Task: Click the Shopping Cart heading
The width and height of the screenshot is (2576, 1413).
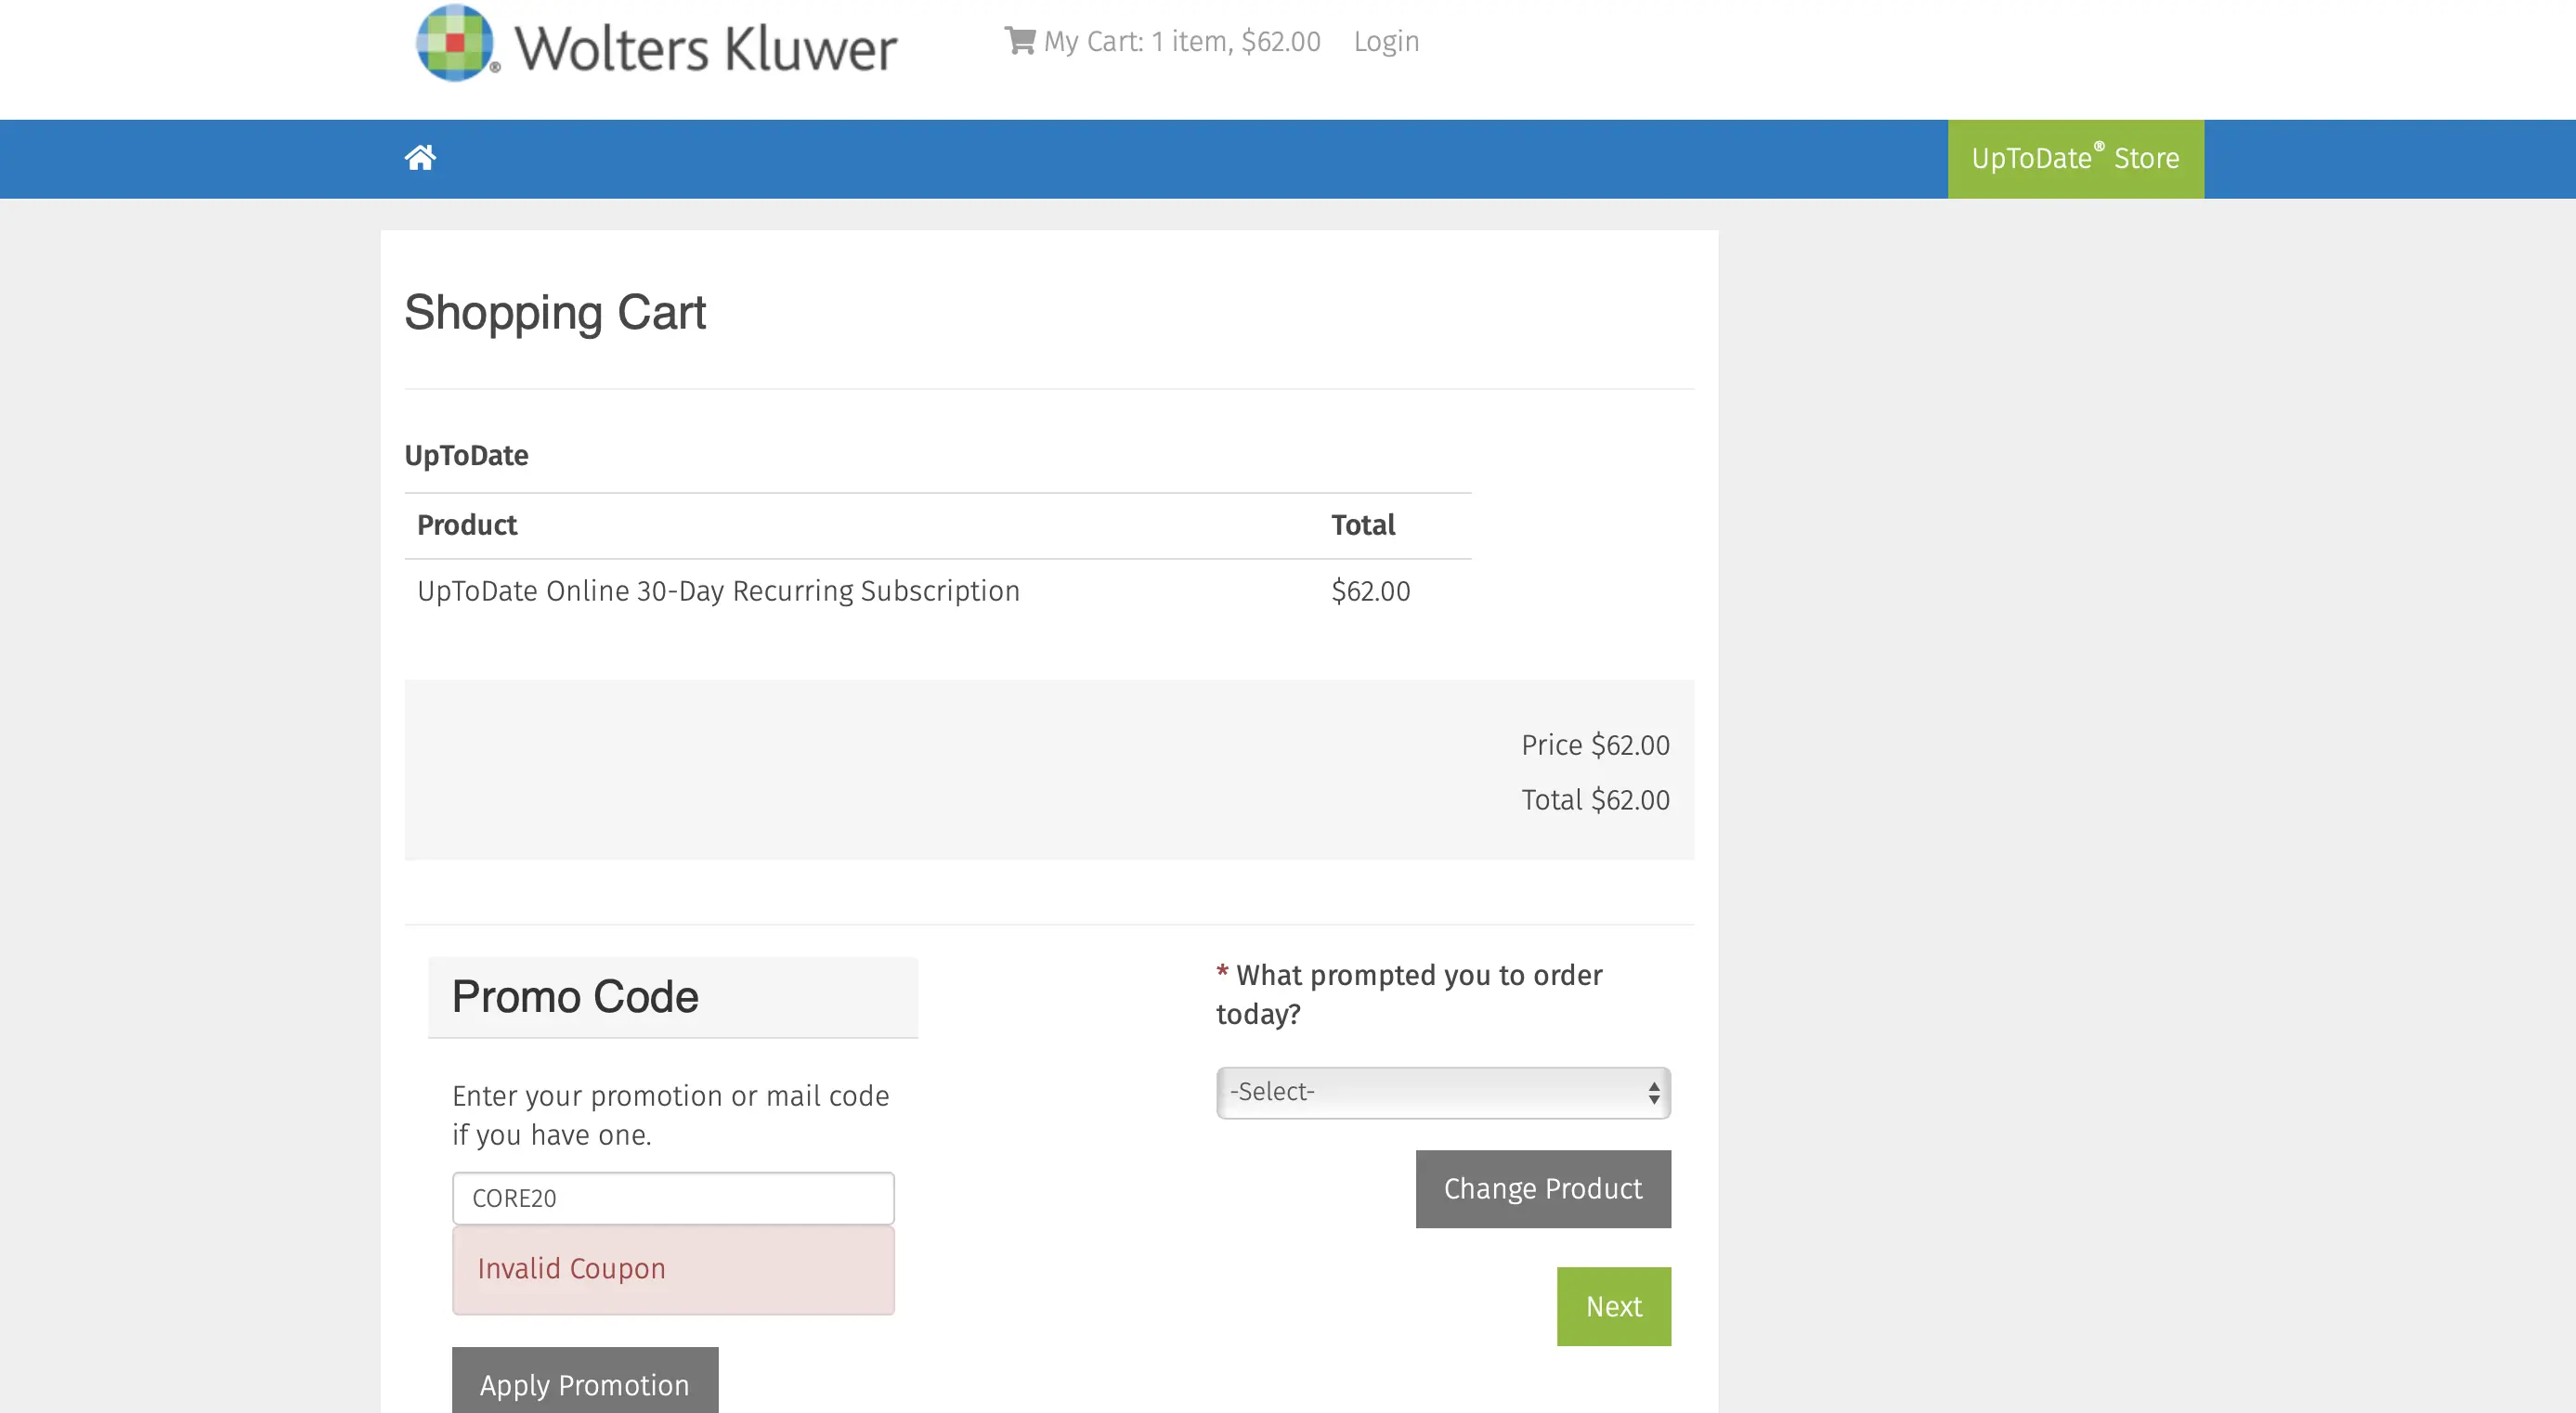Action: 555,313
